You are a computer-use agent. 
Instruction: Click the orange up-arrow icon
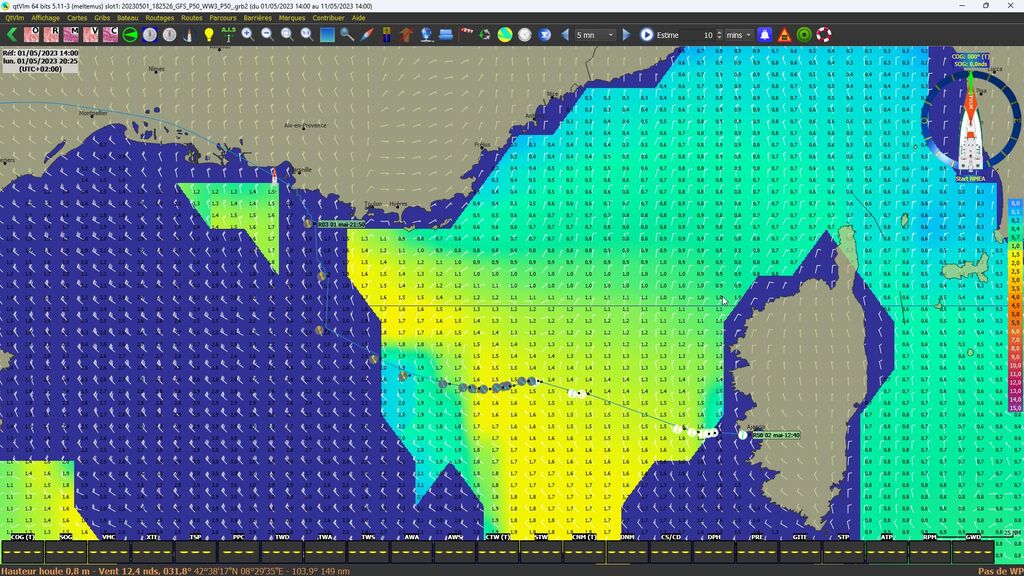pos(406,35)
